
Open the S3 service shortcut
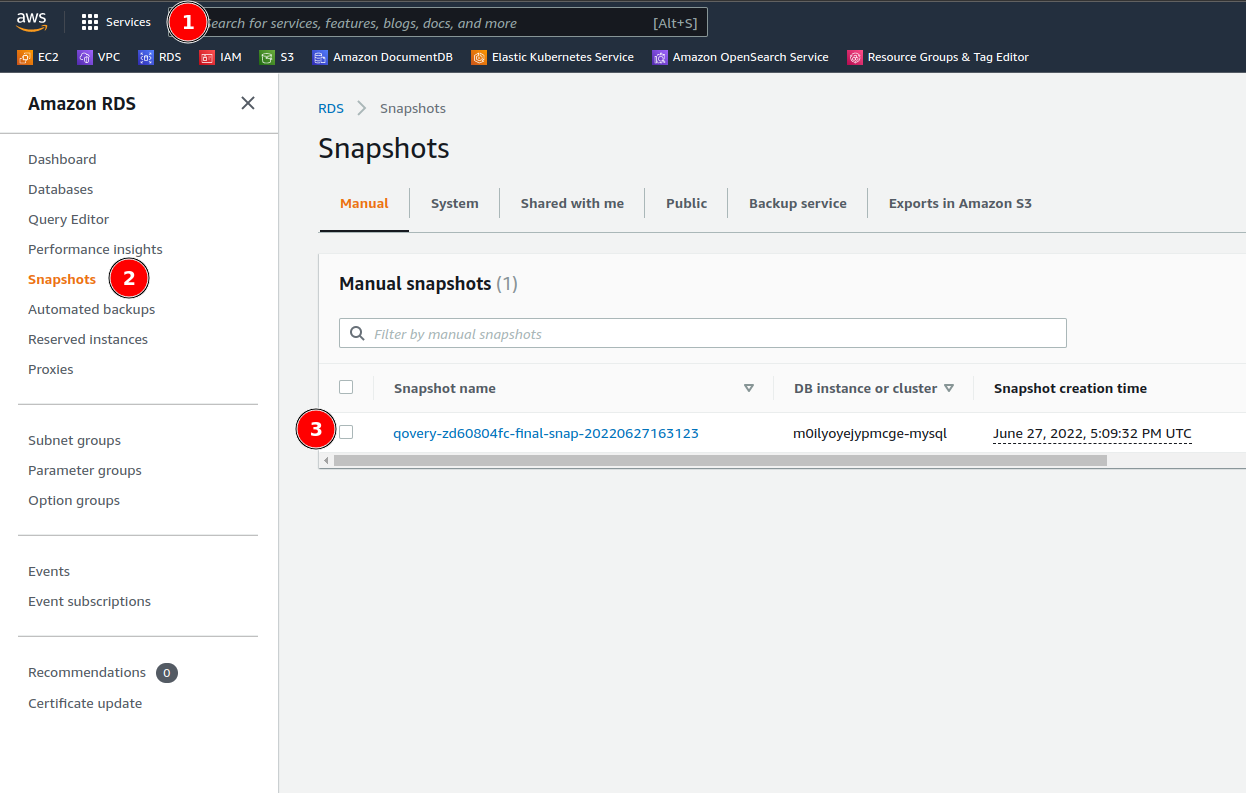pyautogui.click(x=277, y=57)
